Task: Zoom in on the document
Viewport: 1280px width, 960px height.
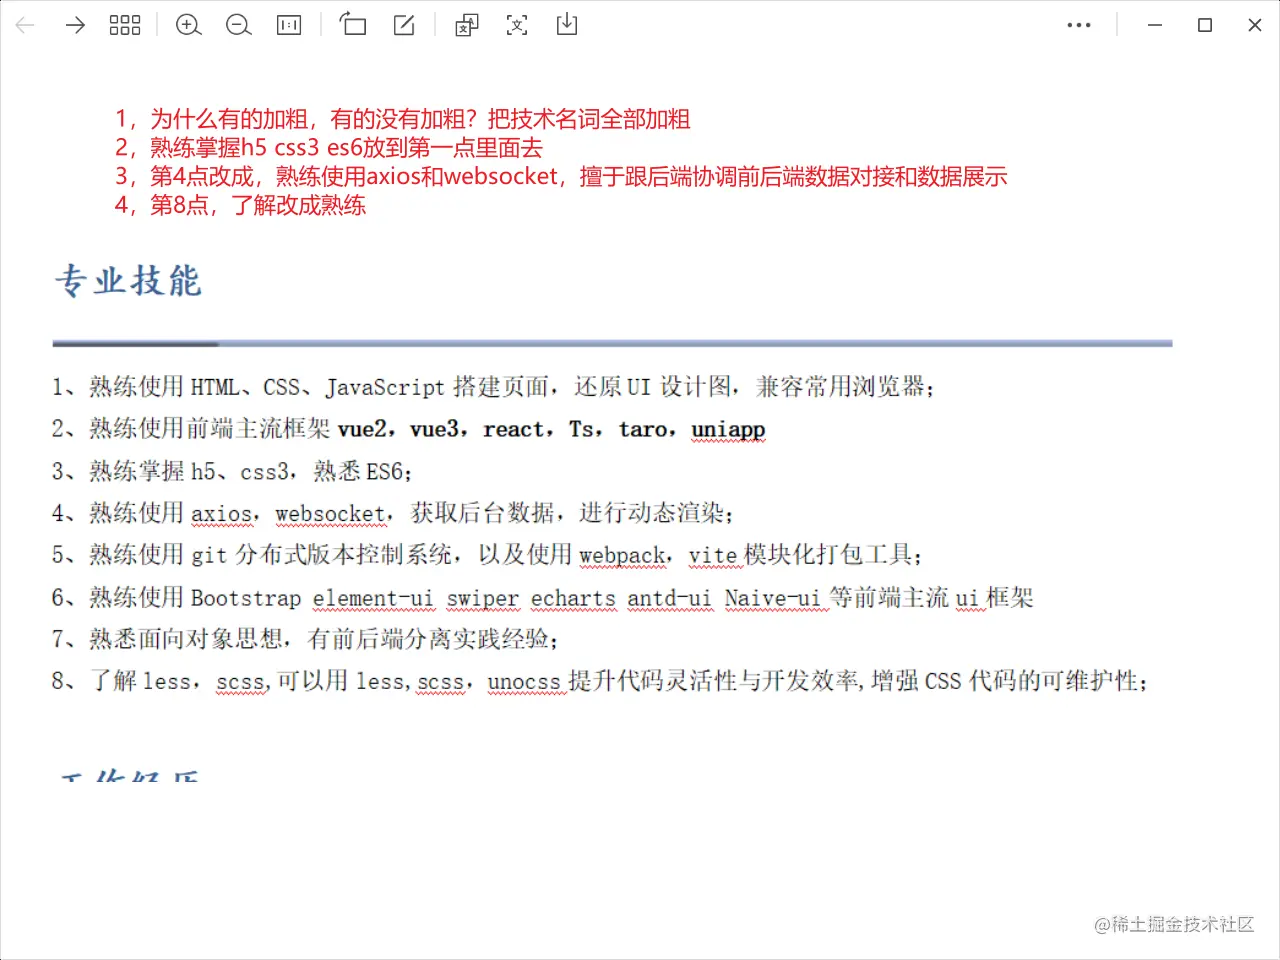Action: 188,25
